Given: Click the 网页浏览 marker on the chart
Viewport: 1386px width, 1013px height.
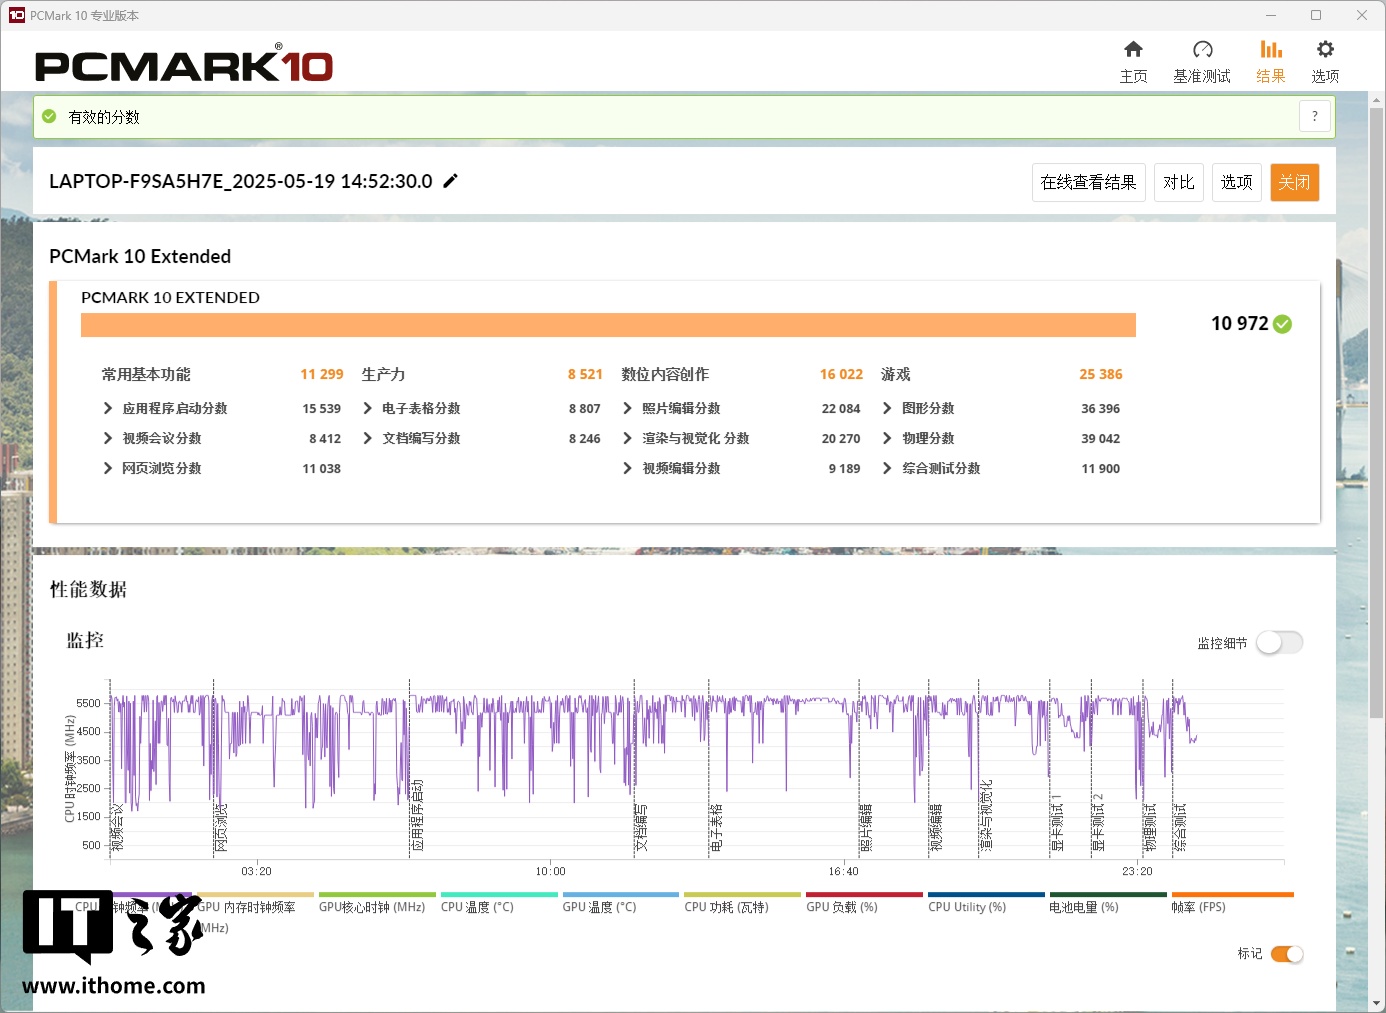Looking at the screenshot, I should (221, 827).
